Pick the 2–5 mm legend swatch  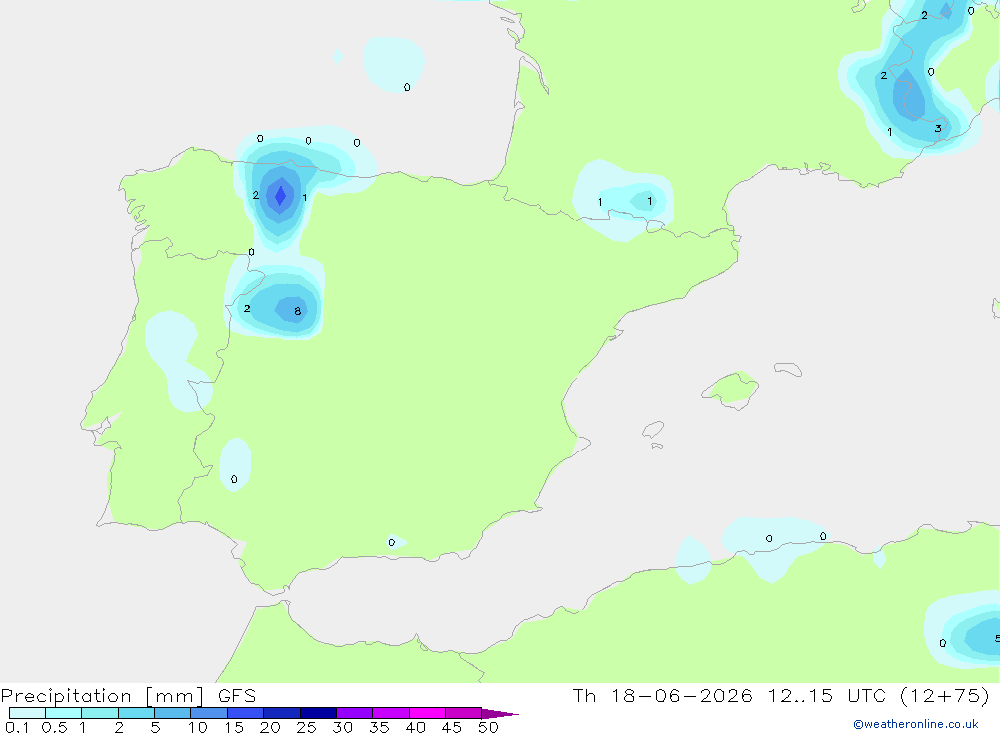click(136, 713)
